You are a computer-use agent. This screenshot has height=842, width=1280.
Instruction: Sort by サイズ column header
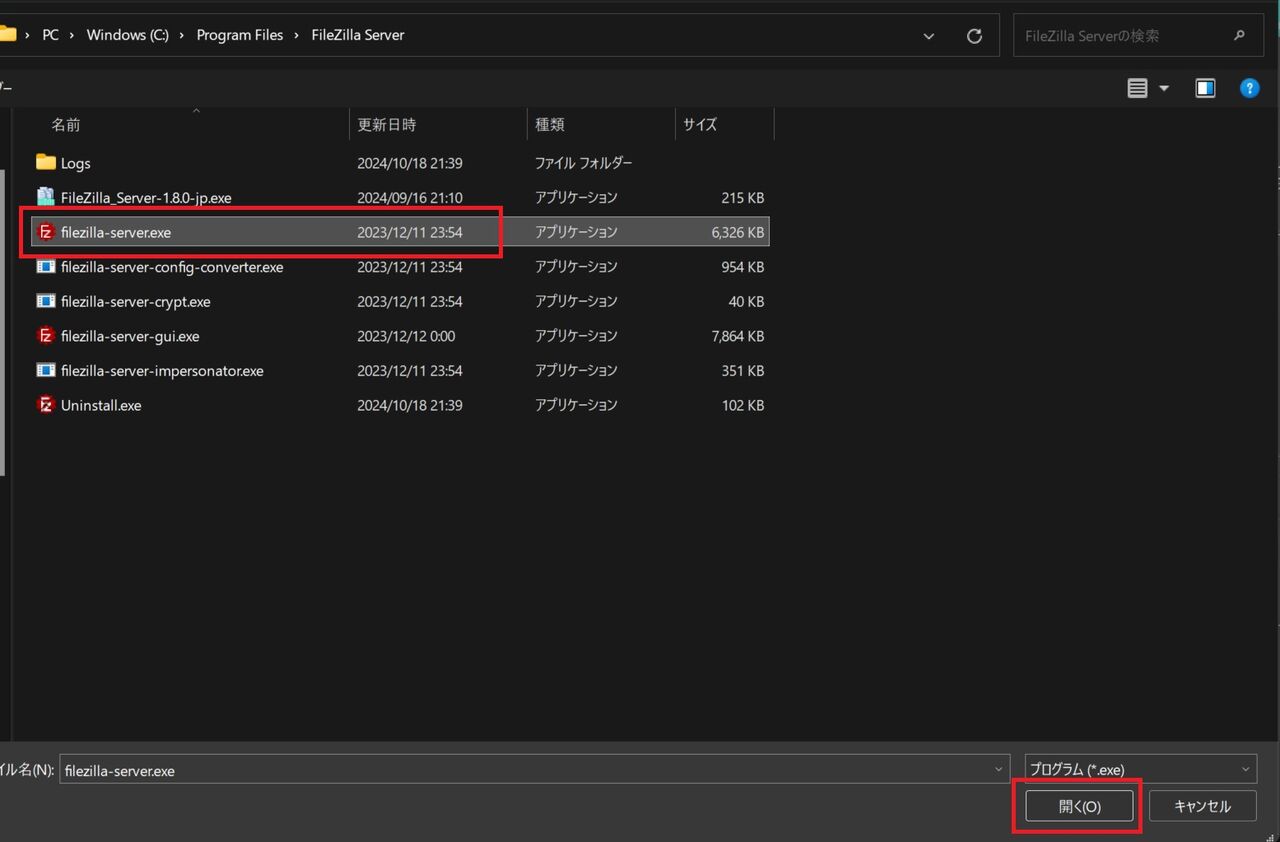tap(724, 124)
